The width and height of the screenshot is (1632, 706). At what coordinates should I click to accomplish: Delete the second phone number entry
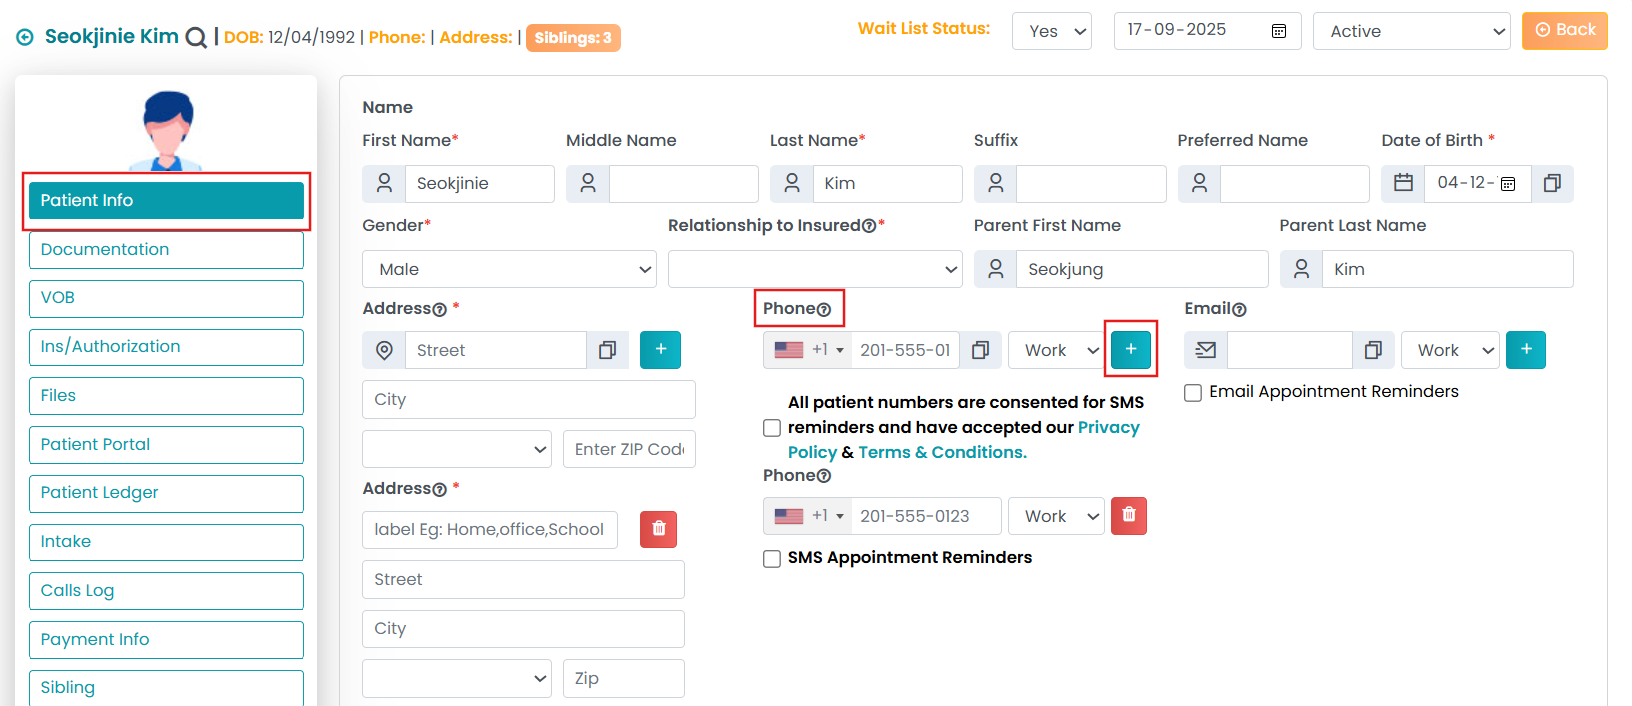(1128, 515)
